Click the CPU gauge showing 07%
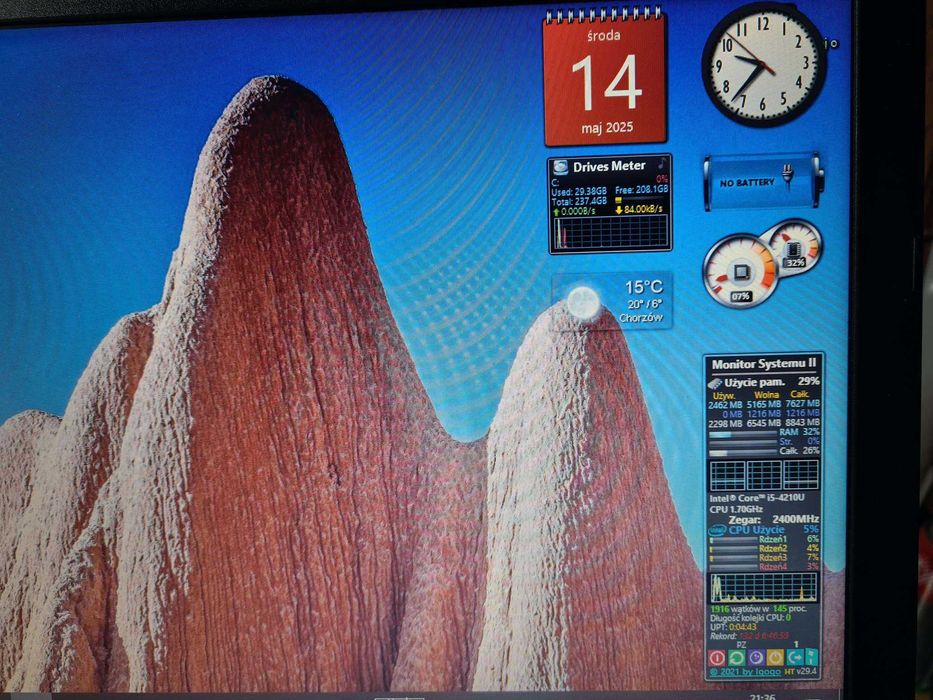 click(740, 271)
